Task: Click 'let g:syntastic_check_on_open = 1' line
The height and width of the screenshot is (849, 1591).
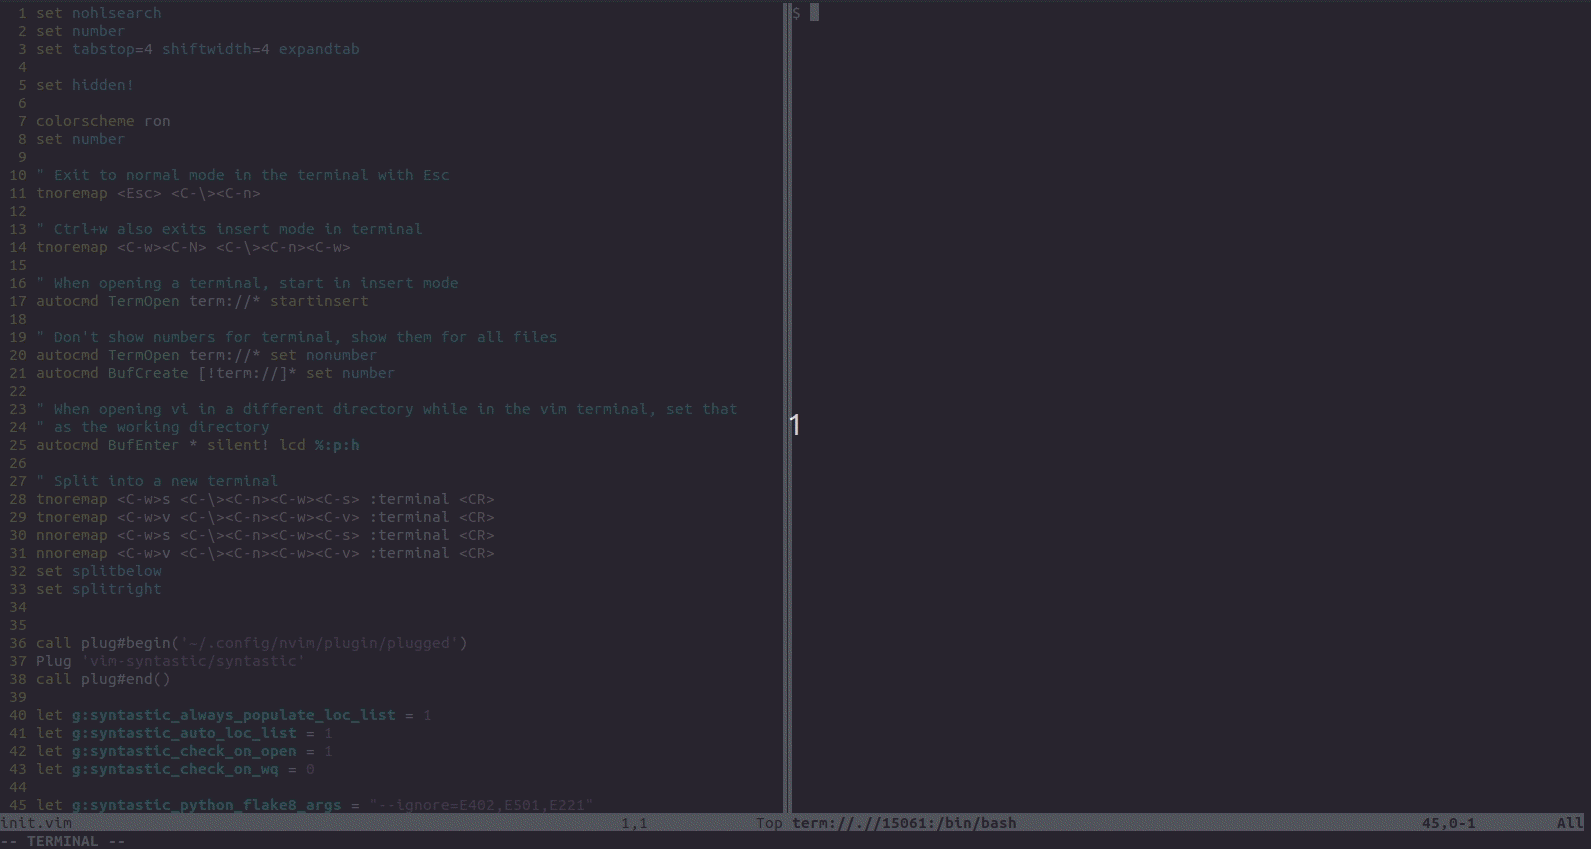Action: pyautogui.click(x=184, y=751)
